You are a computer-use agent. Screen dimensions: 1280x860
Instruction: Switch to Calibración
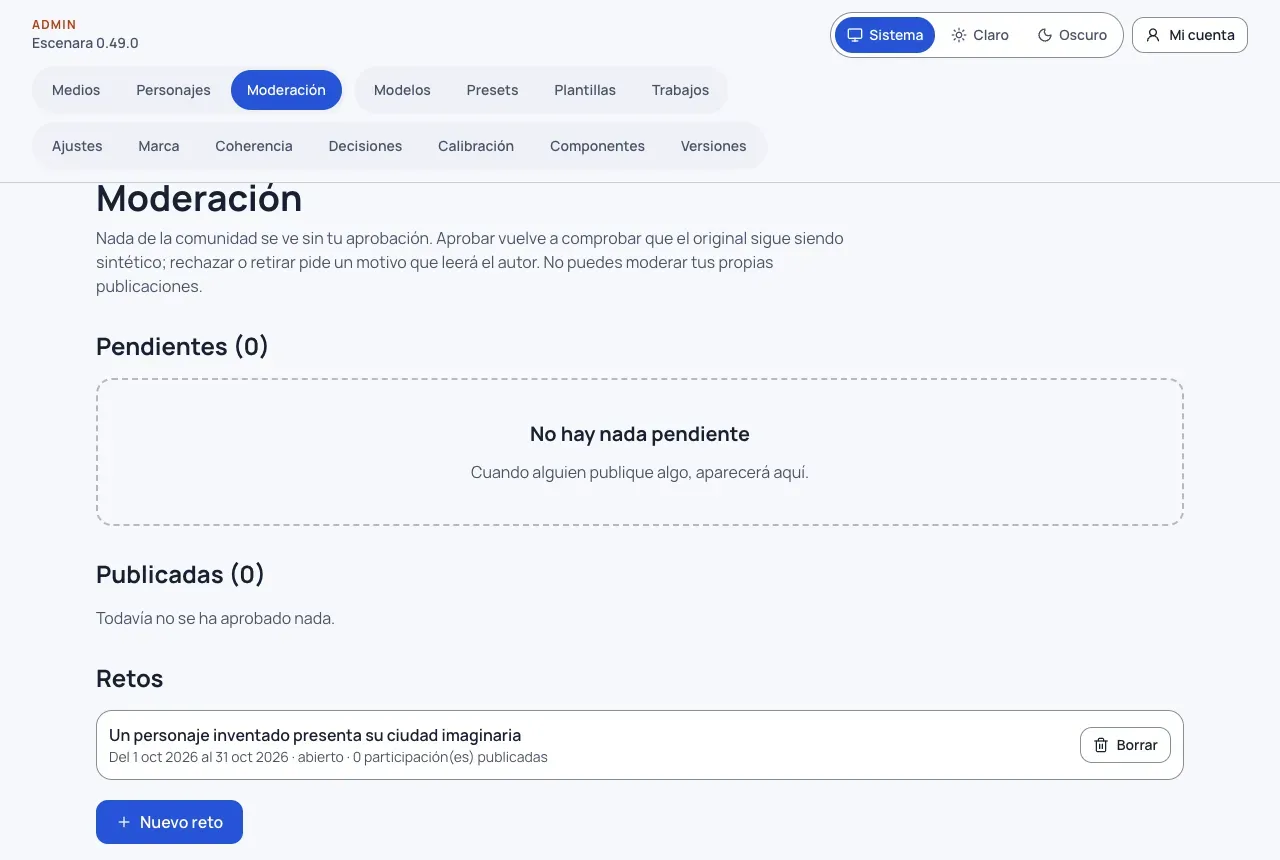(x=476, y=146)
